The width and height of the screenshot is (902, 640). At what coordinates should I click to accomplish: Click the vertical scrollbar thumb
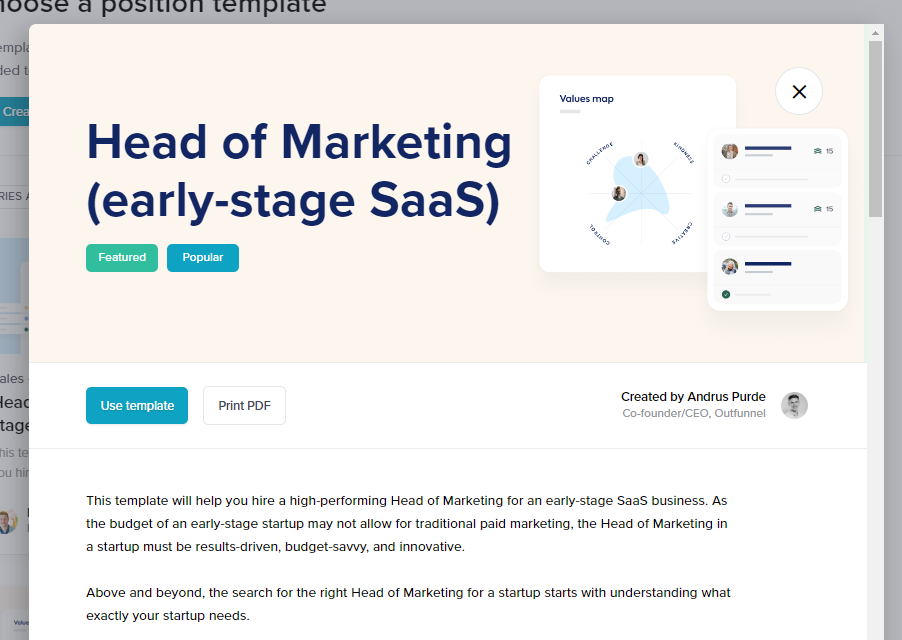click(x=875, y=130)
